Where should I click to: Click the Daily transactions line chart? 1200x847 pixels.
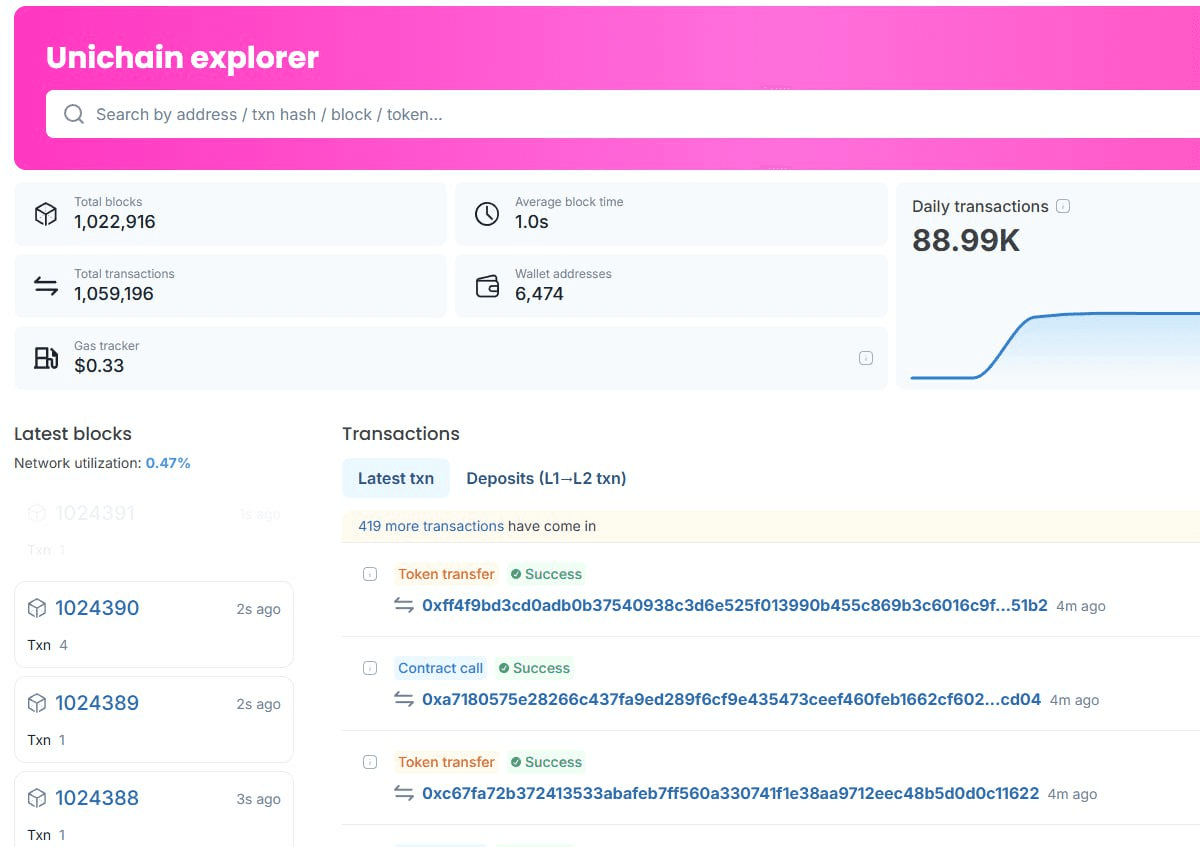point(1055,346)
